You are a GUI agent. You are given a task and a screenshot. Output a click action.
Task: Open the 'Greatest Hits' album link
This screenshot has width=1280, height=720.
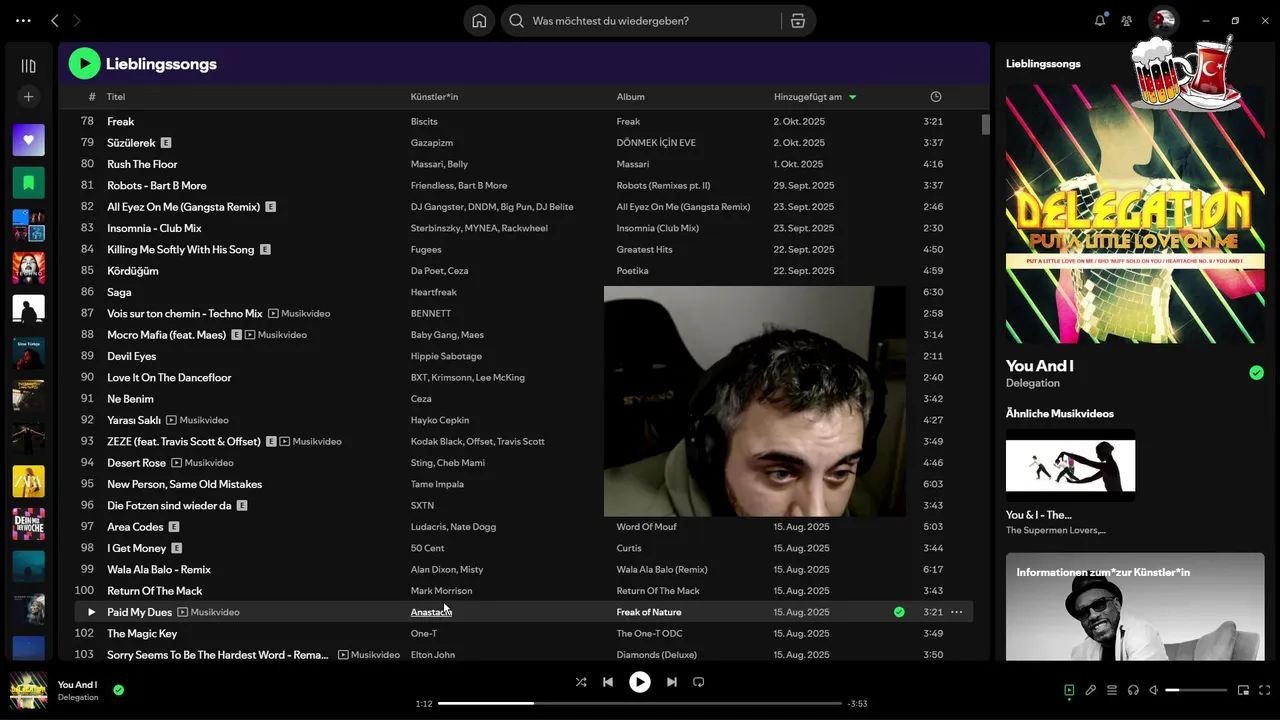click(x=644, y=250)
